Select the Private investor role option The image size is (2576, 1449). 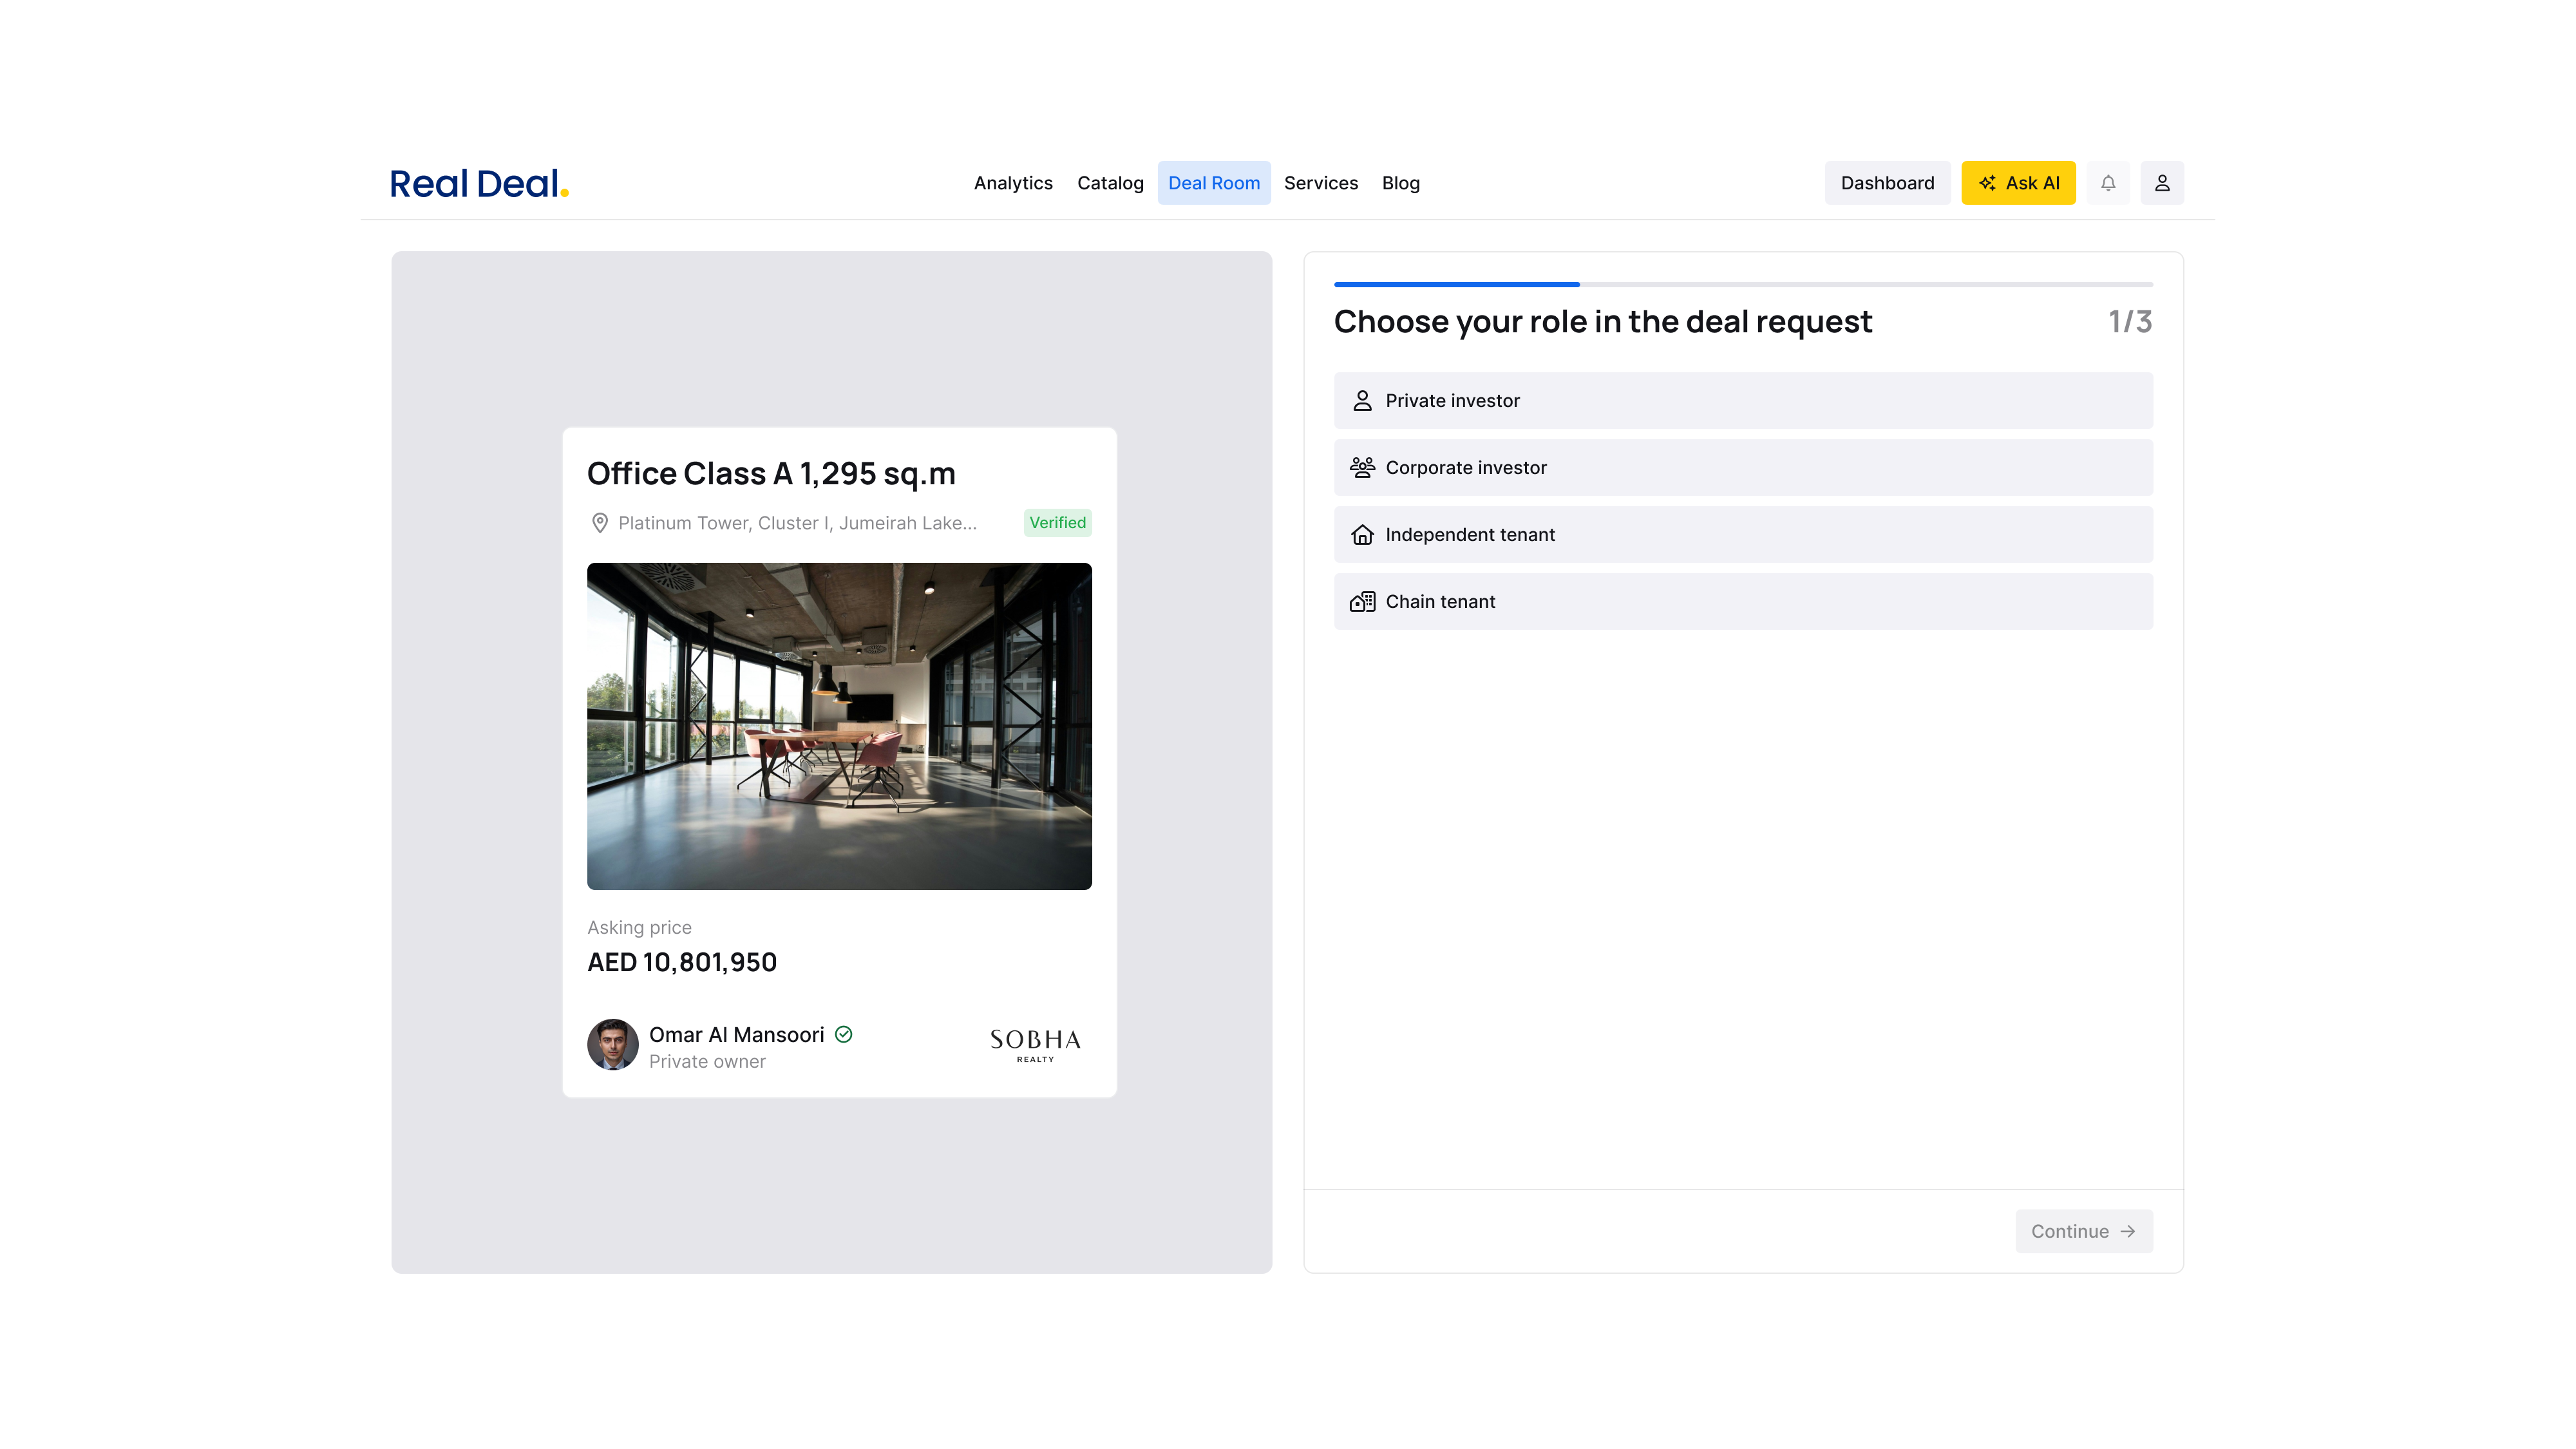point(1743,400)
